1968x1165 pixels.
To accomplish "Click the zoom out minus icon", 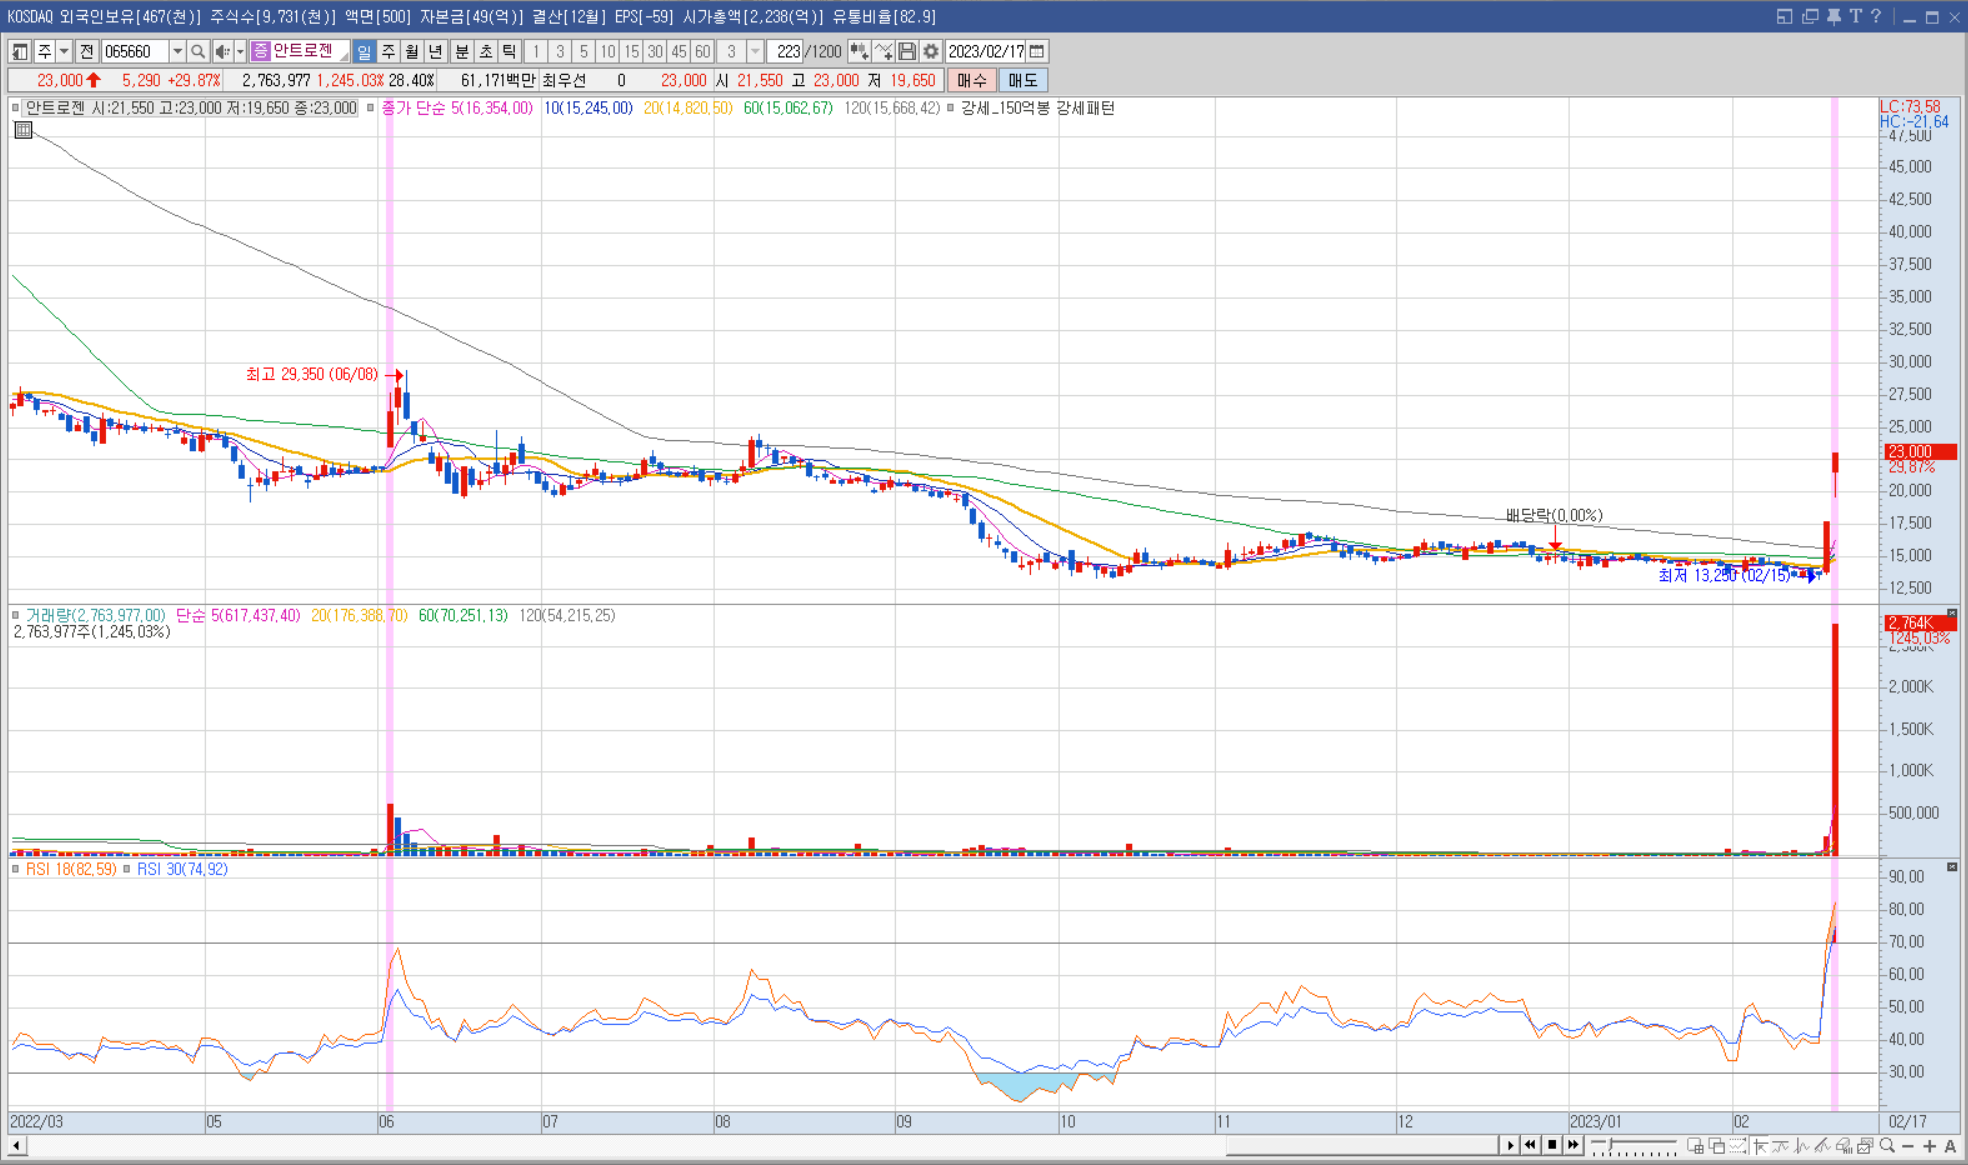I will pos(1908,1146).
